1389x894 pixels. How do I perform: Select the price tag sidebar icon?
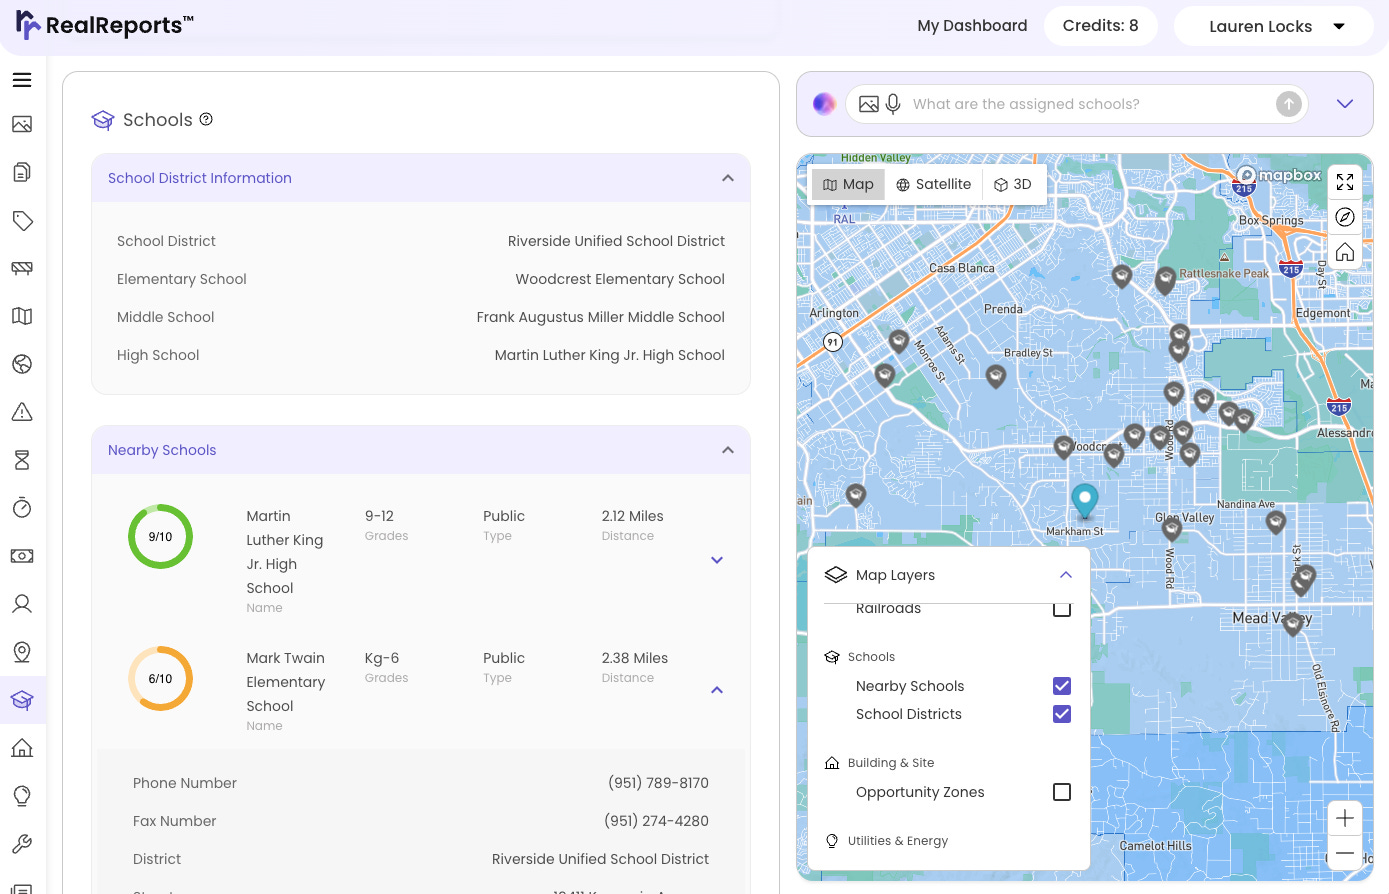click(x=22, y=220)
